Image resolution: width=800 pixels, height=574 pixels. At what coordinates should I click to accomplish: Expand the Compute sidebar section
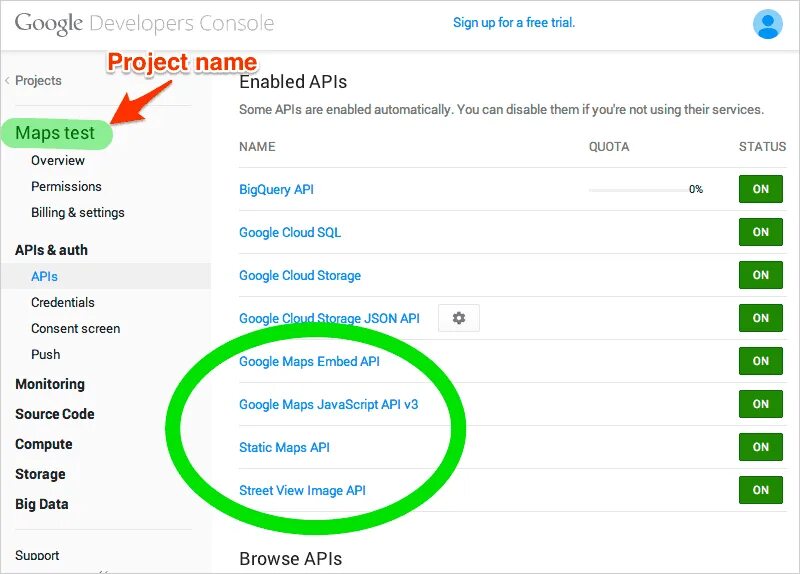click(44, 444)
